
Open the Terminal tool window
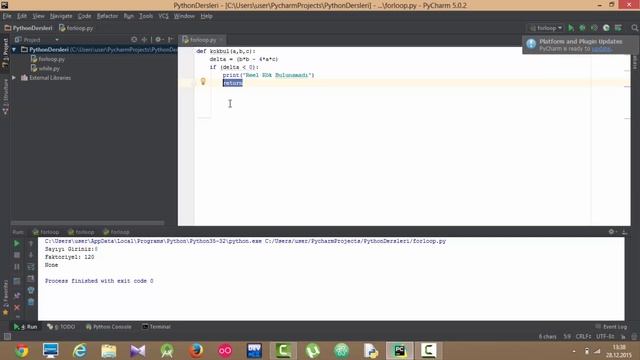[156, 327]
